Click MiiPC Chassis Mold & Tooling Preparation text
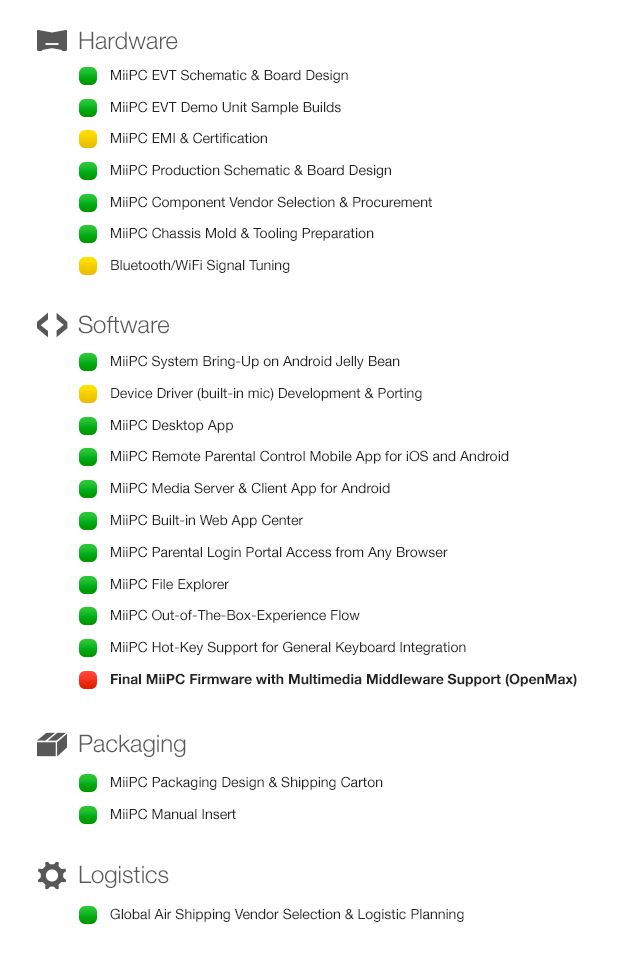 (x=242, y=234)
